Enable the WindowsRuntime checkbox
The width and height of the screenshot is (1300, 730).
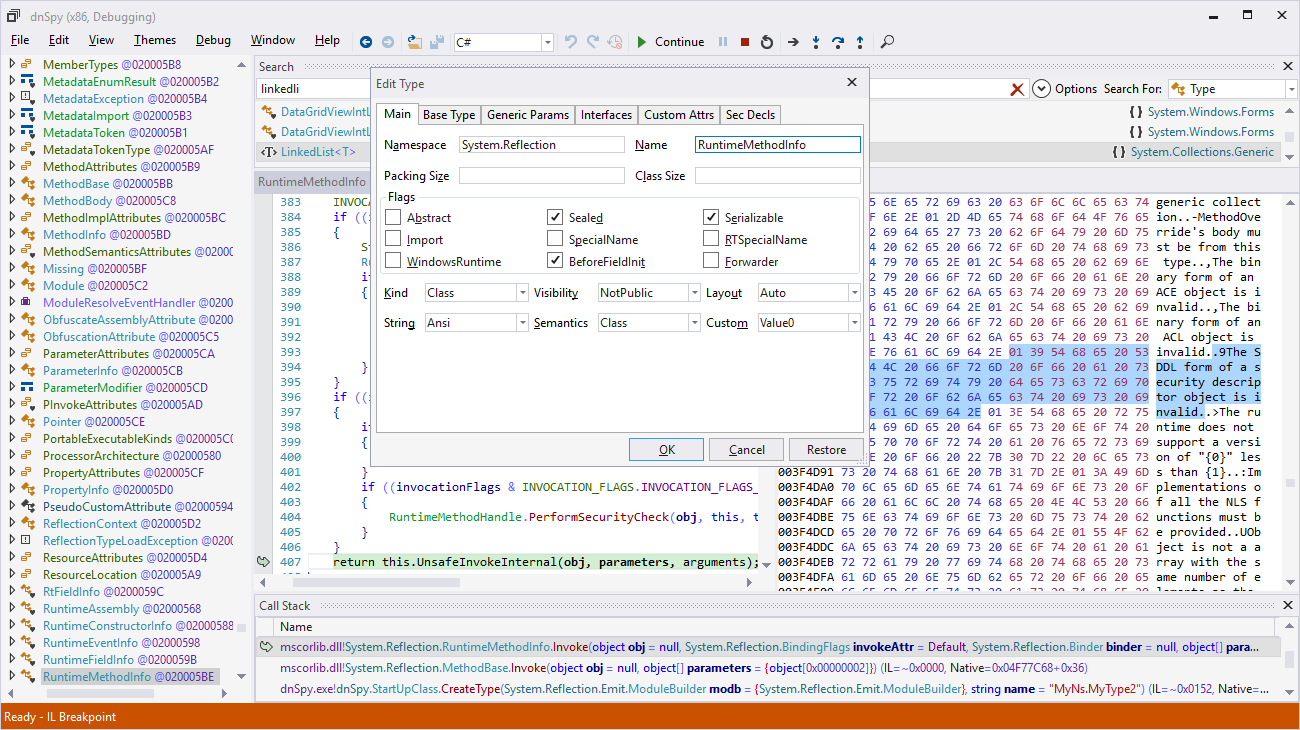tap(393, 261)
